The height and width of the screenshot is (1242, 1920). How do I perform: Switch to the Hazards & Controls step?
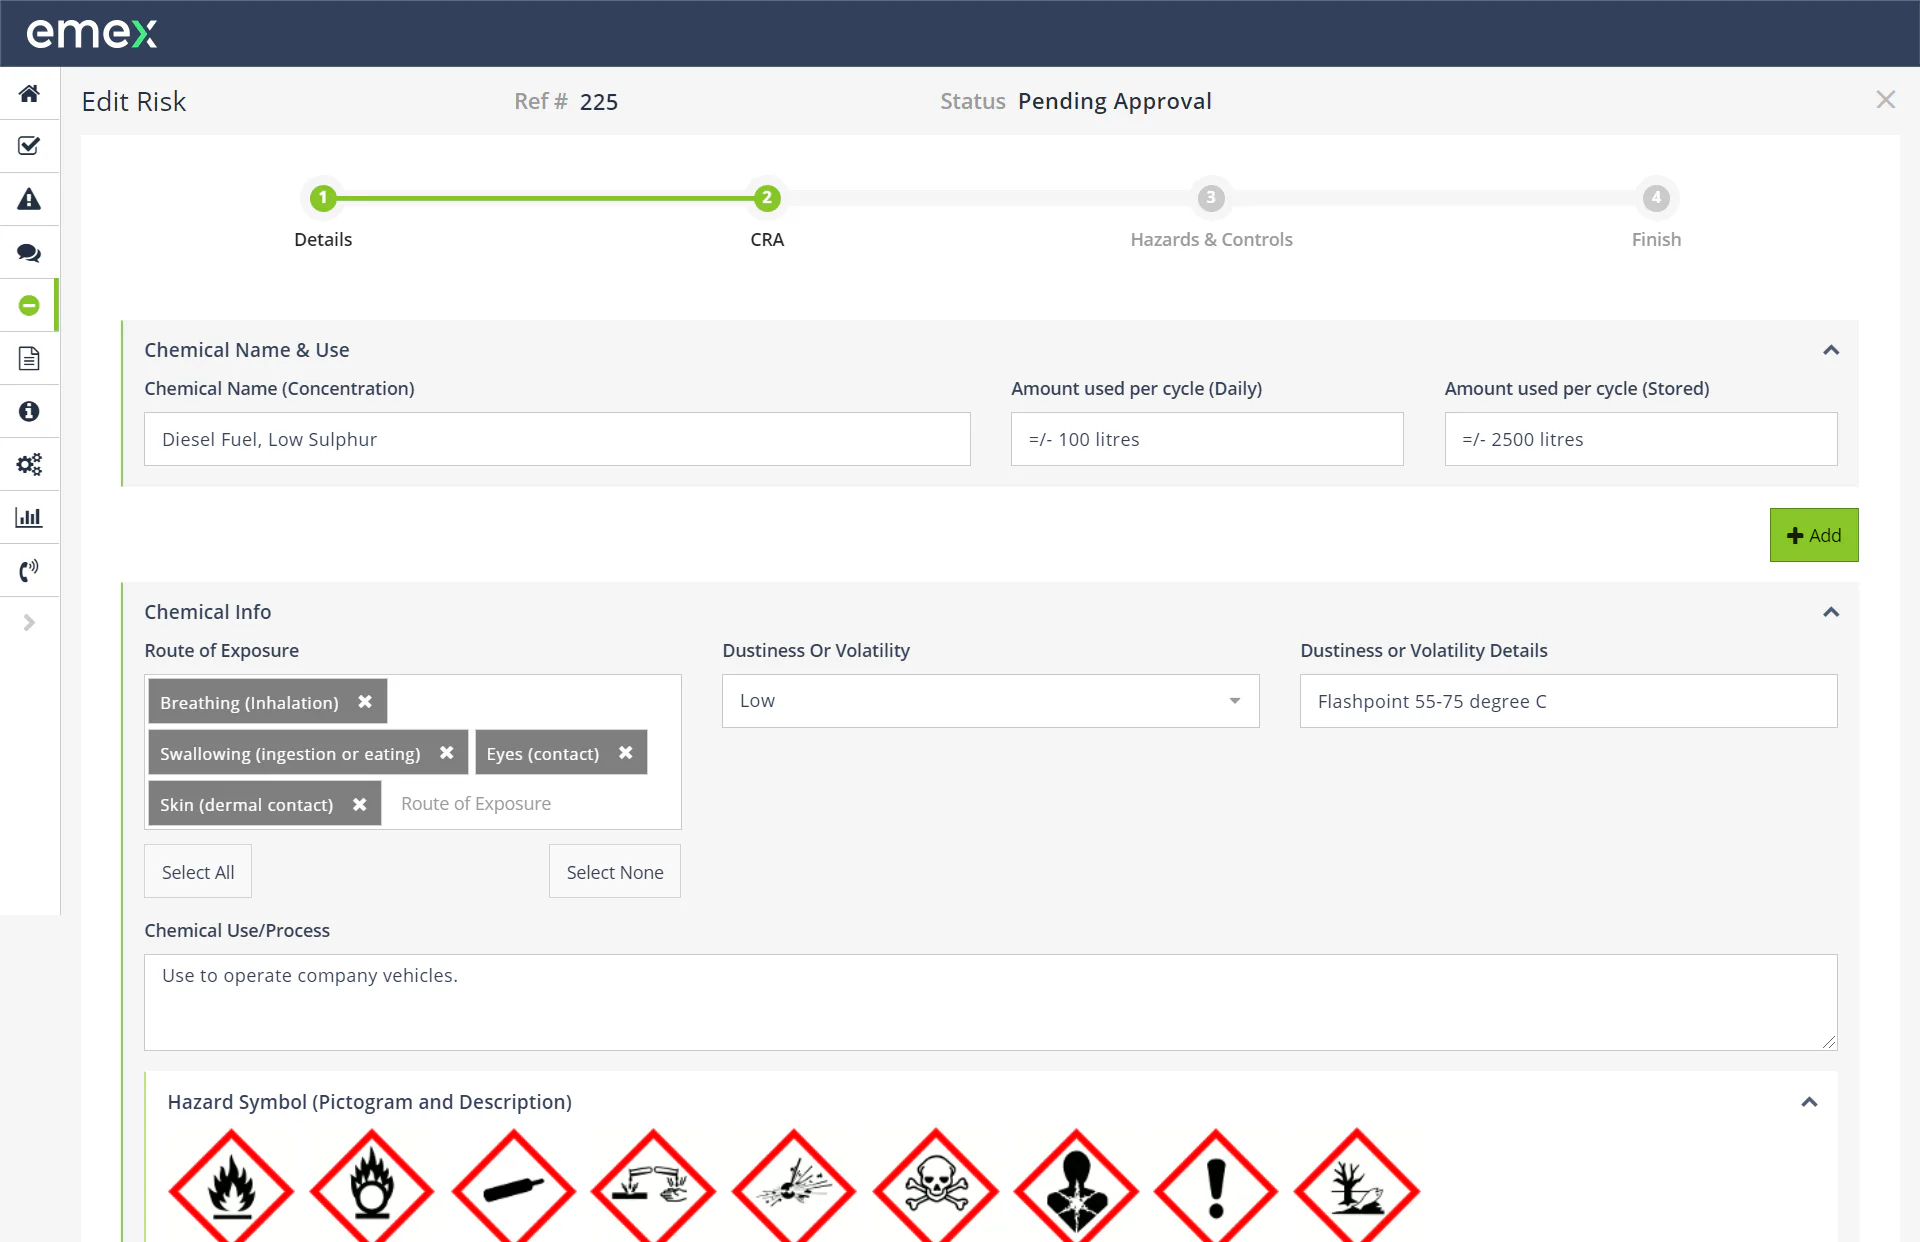click(1211, 198)
